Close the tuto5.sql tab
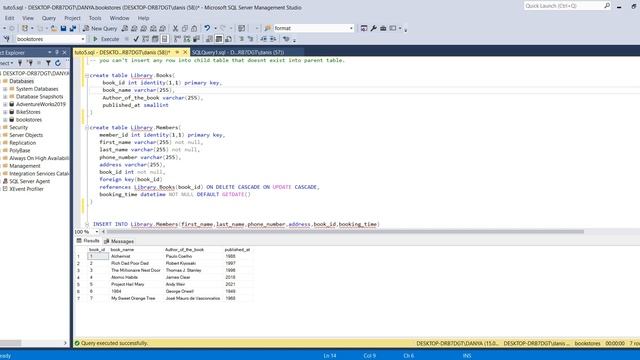640x360 pixels. coord(185,52)
